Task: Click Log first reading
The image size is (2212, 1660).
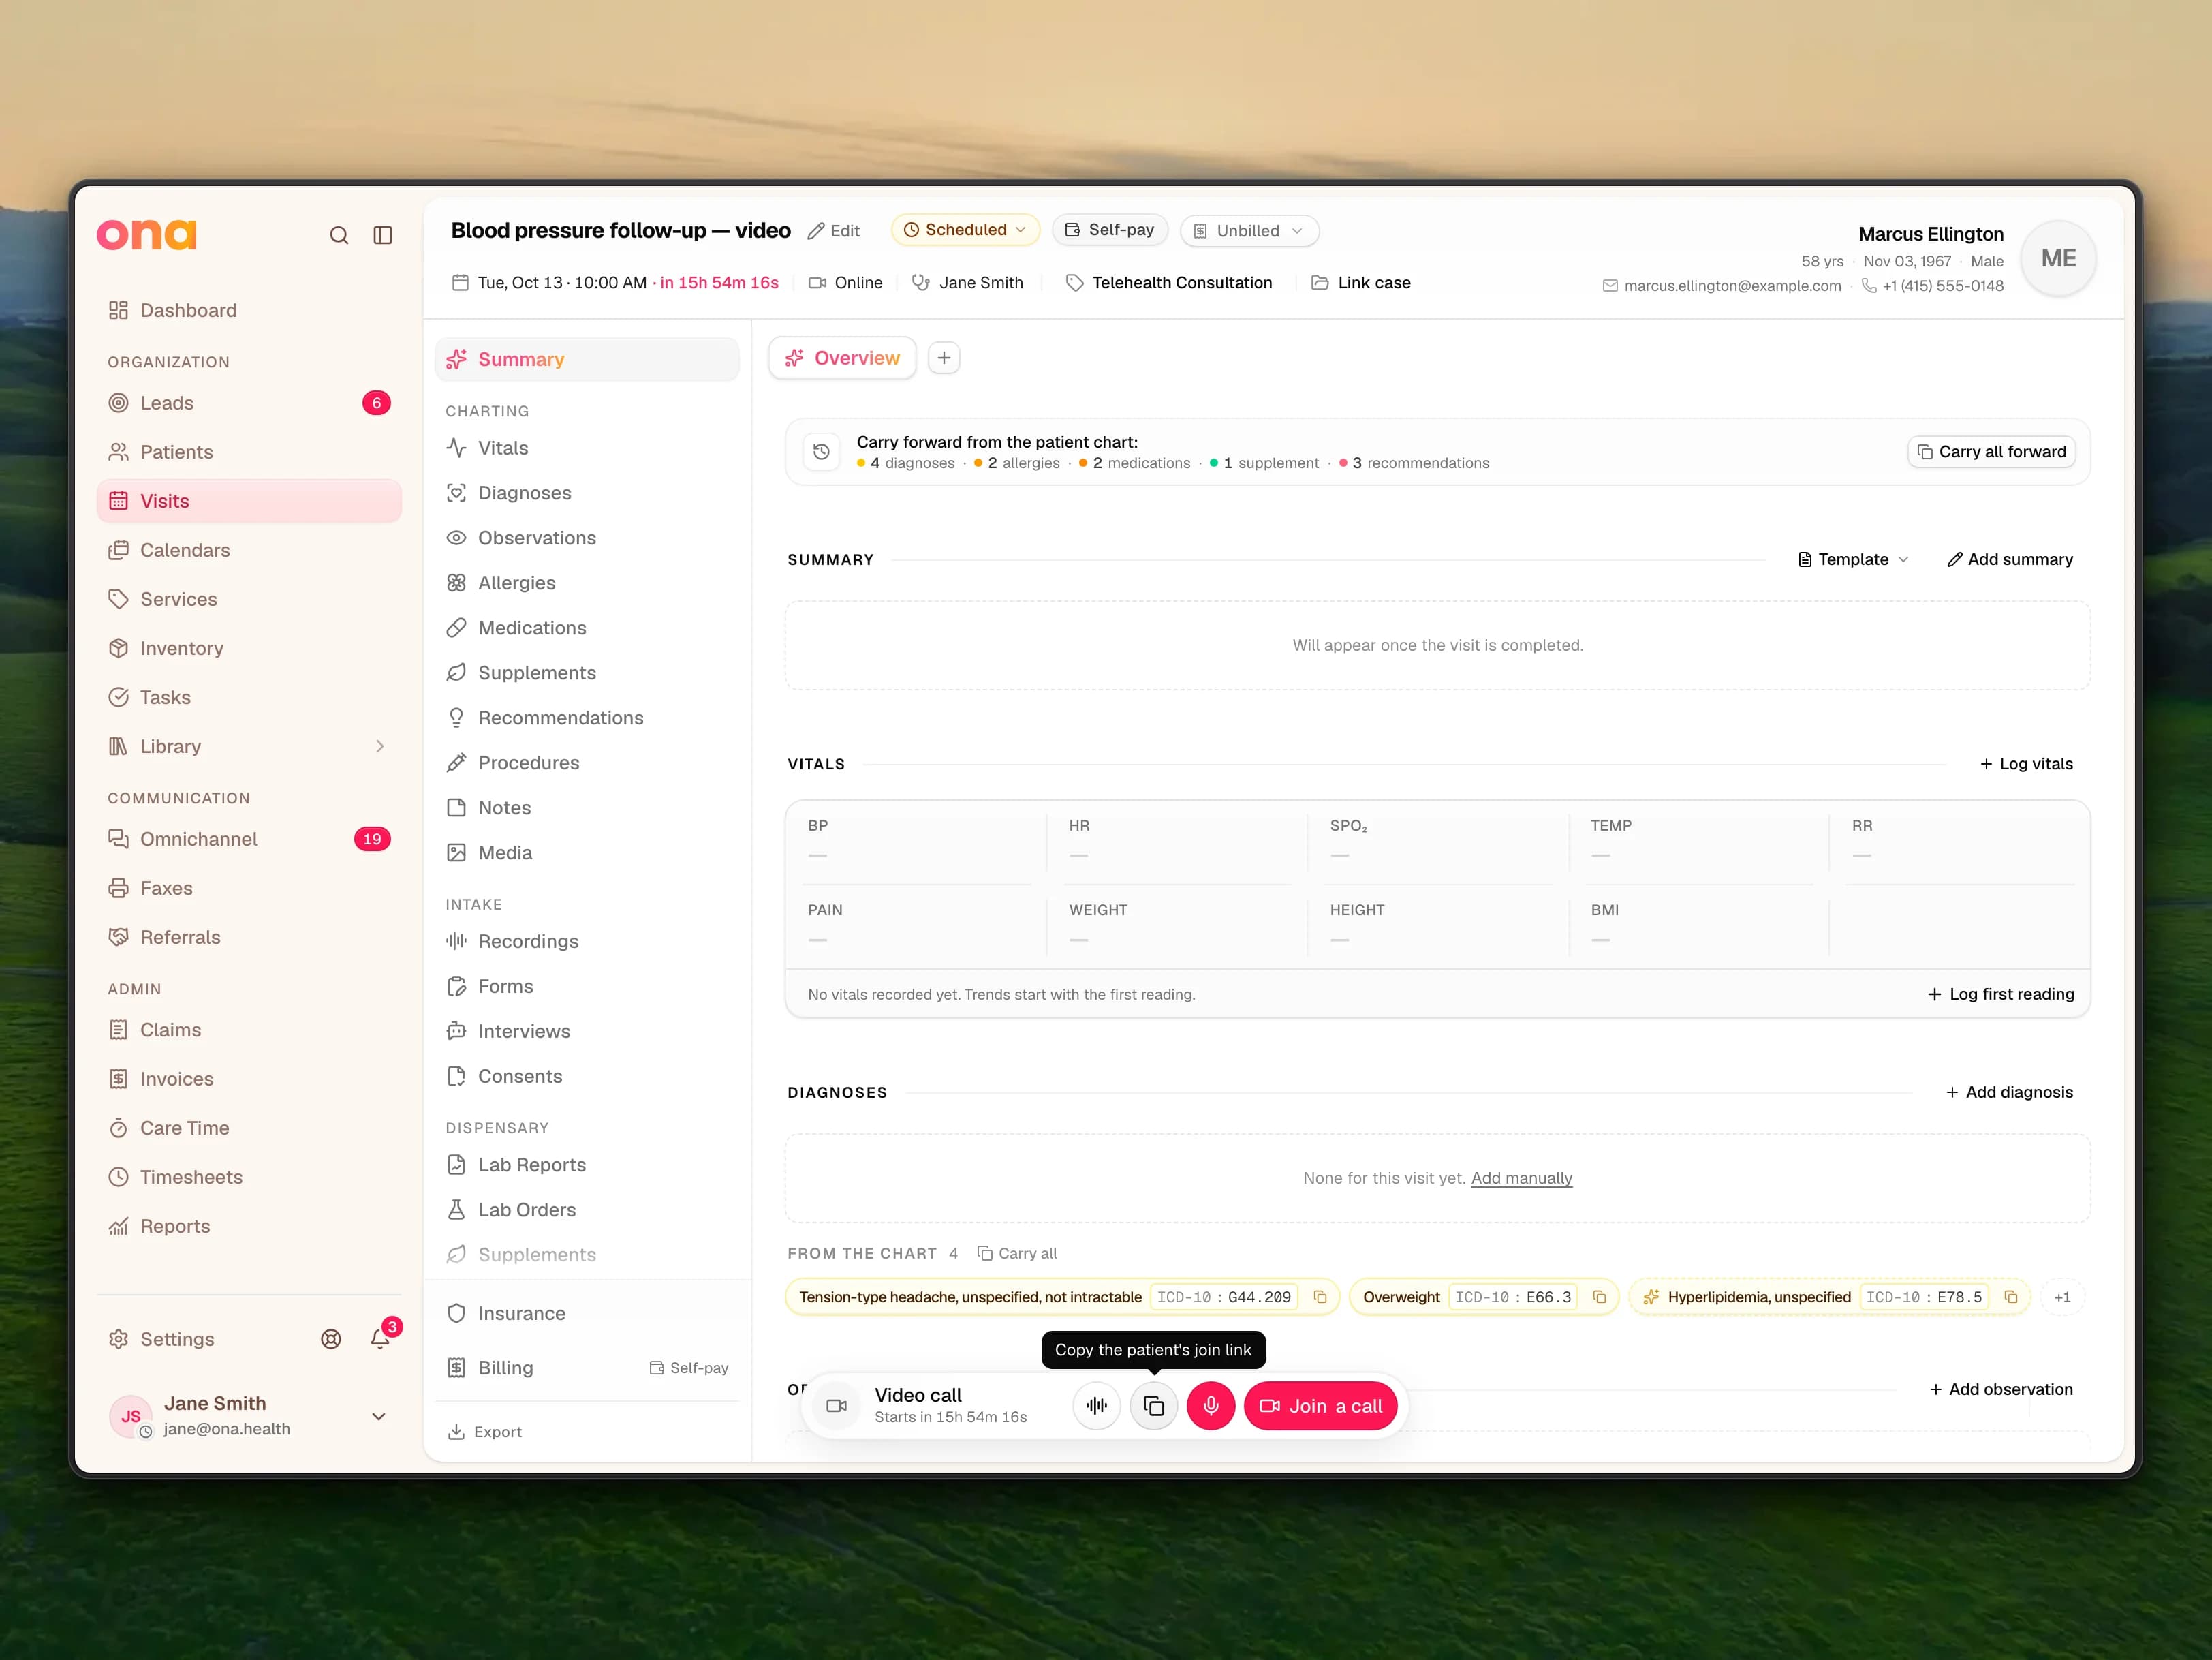Action: pyautogui.click(x=2000, y=994)
